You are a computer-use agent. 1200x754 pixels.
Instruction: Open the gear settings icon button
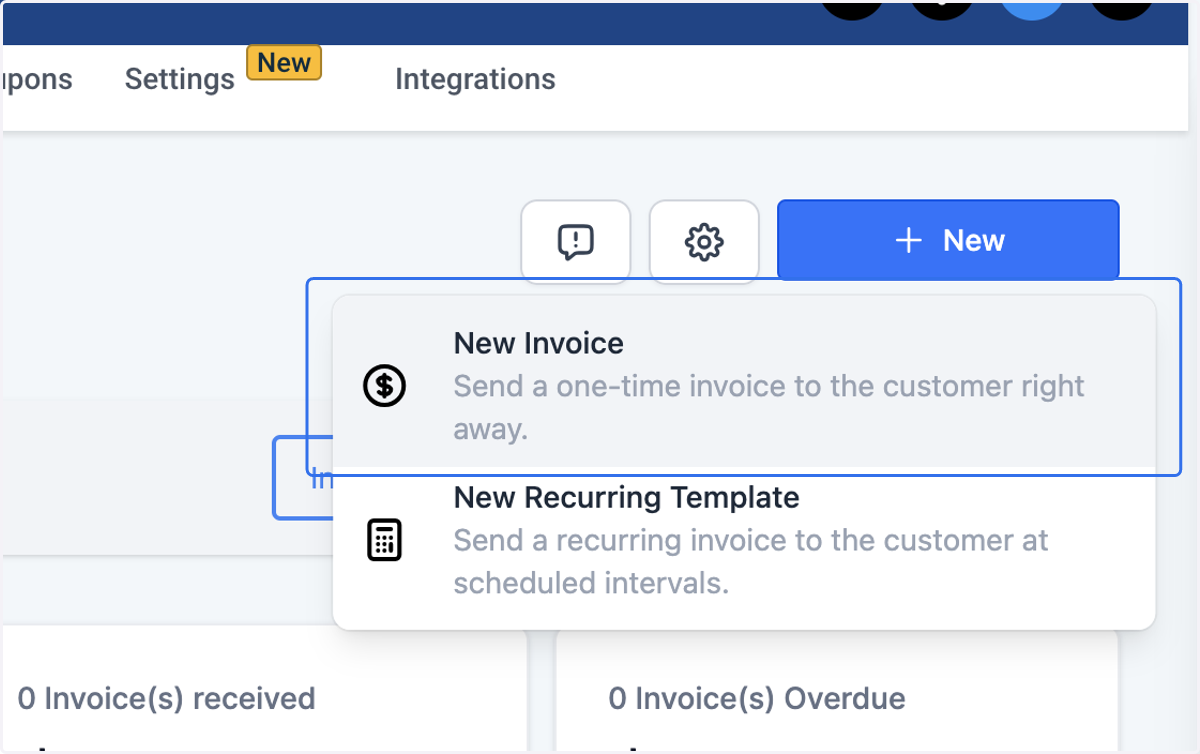tap(704, 241)
